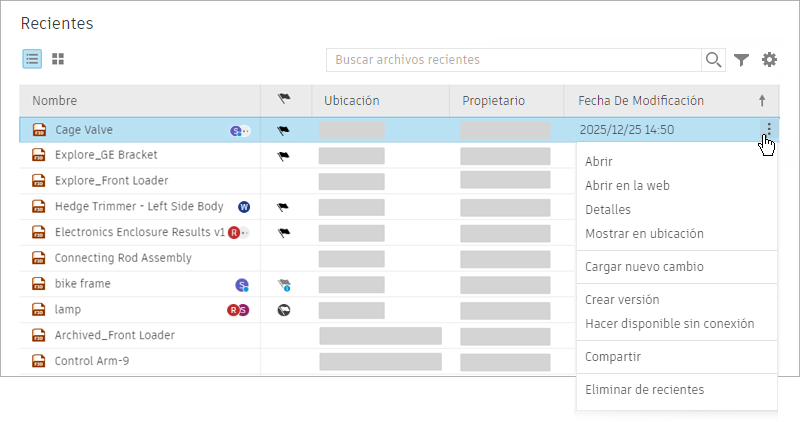Choose Abrir en la web
This screenshot has height=422, width=800.
point(627,185)
